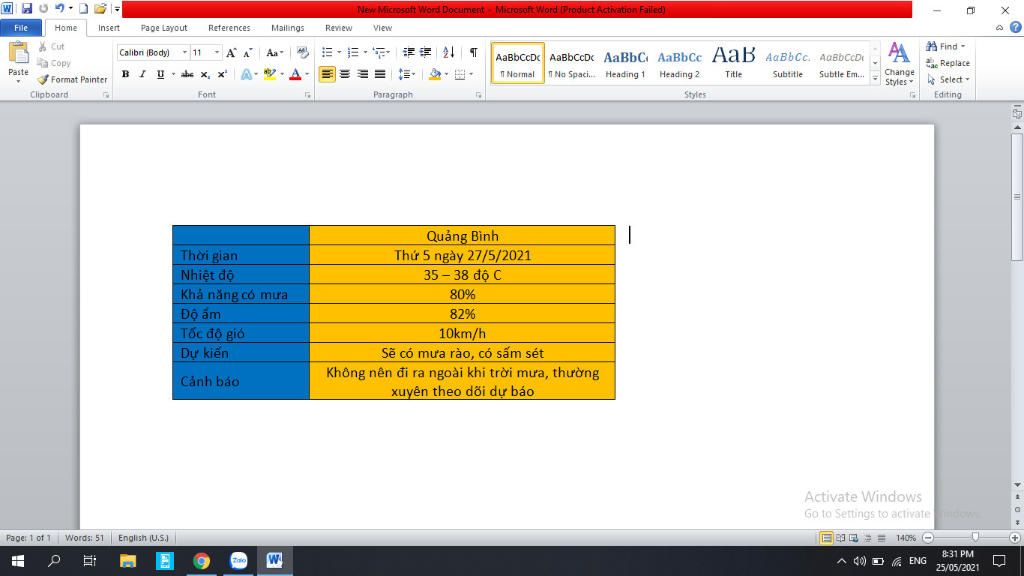Click the Quảng Bình table cell
Viewport: 1024px width, 576px height.
(462, 236)
